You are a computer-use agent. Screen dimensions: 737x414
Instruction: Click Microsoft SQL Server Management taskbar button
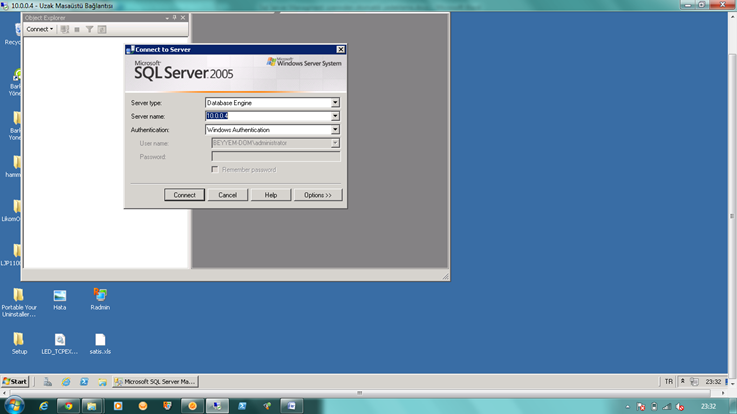[156, 382]
